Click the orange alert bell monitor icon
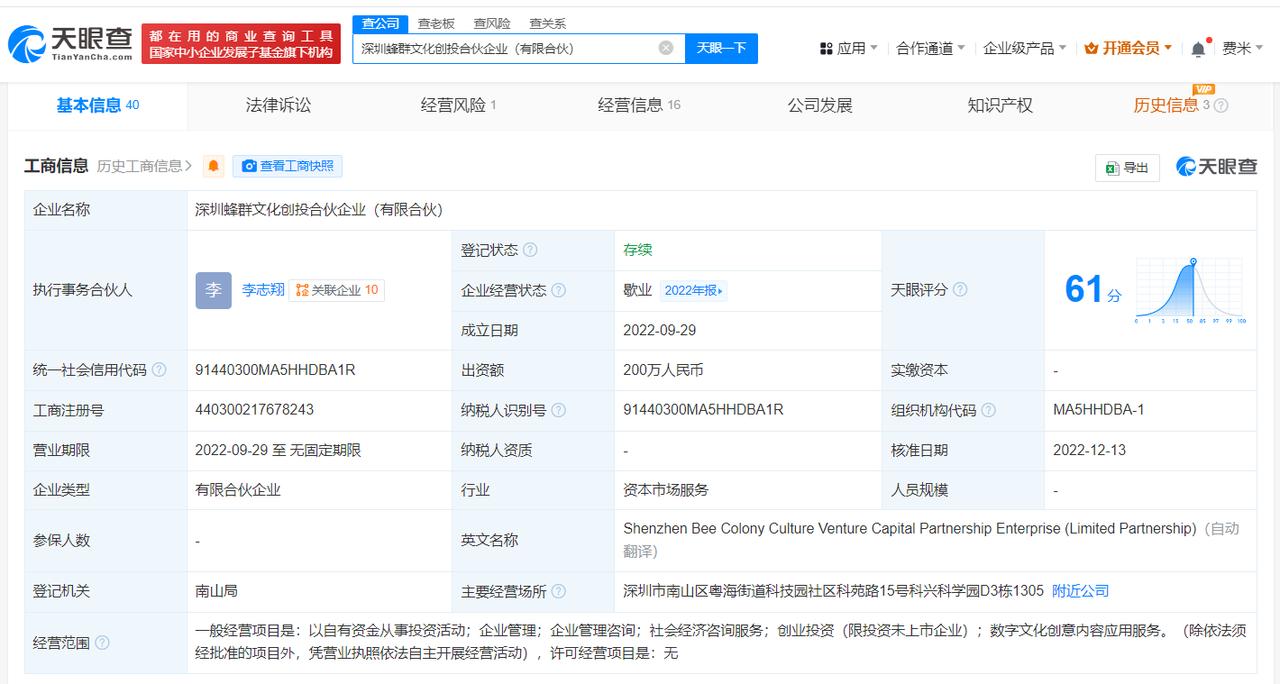The image size is (1280, 684). [x=213, y=166]
